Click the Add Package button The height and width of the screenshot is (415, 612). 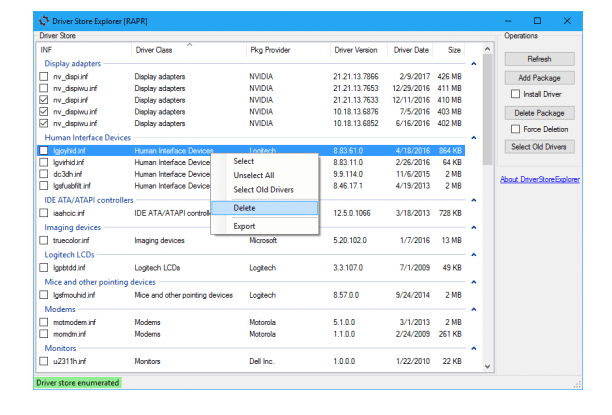coord(539,78)
